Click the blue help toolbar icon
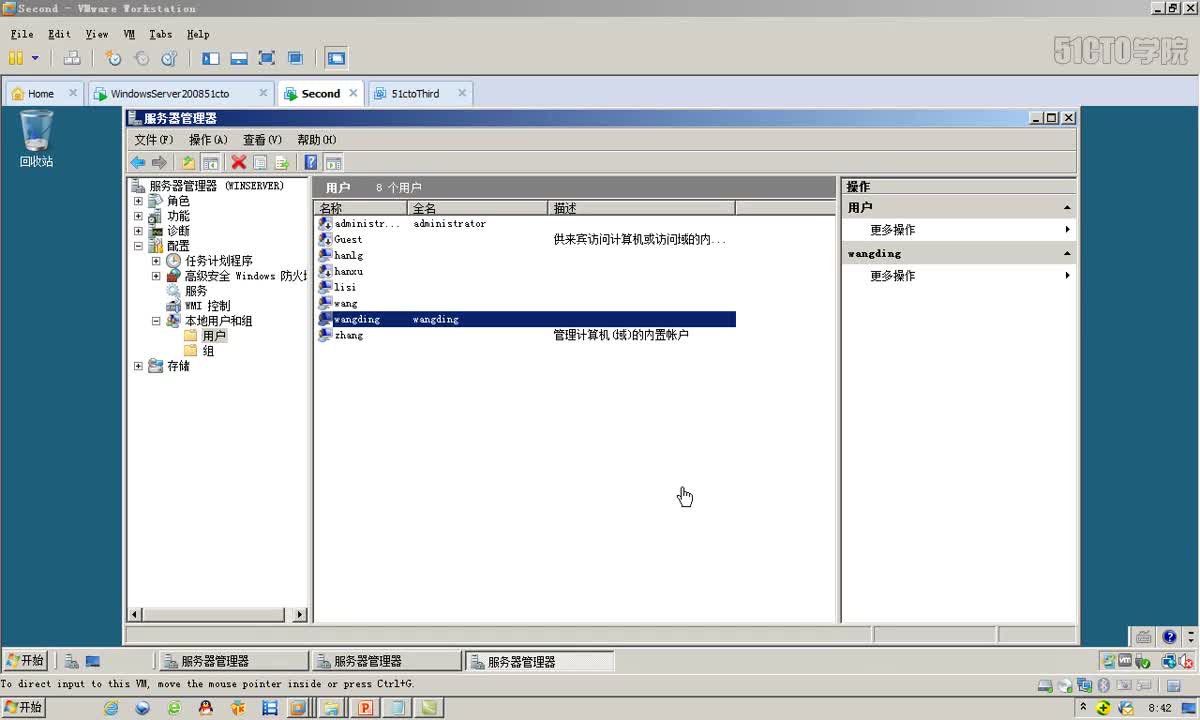The height and width of the screenshot is (720, 1200). coord(311,162)
